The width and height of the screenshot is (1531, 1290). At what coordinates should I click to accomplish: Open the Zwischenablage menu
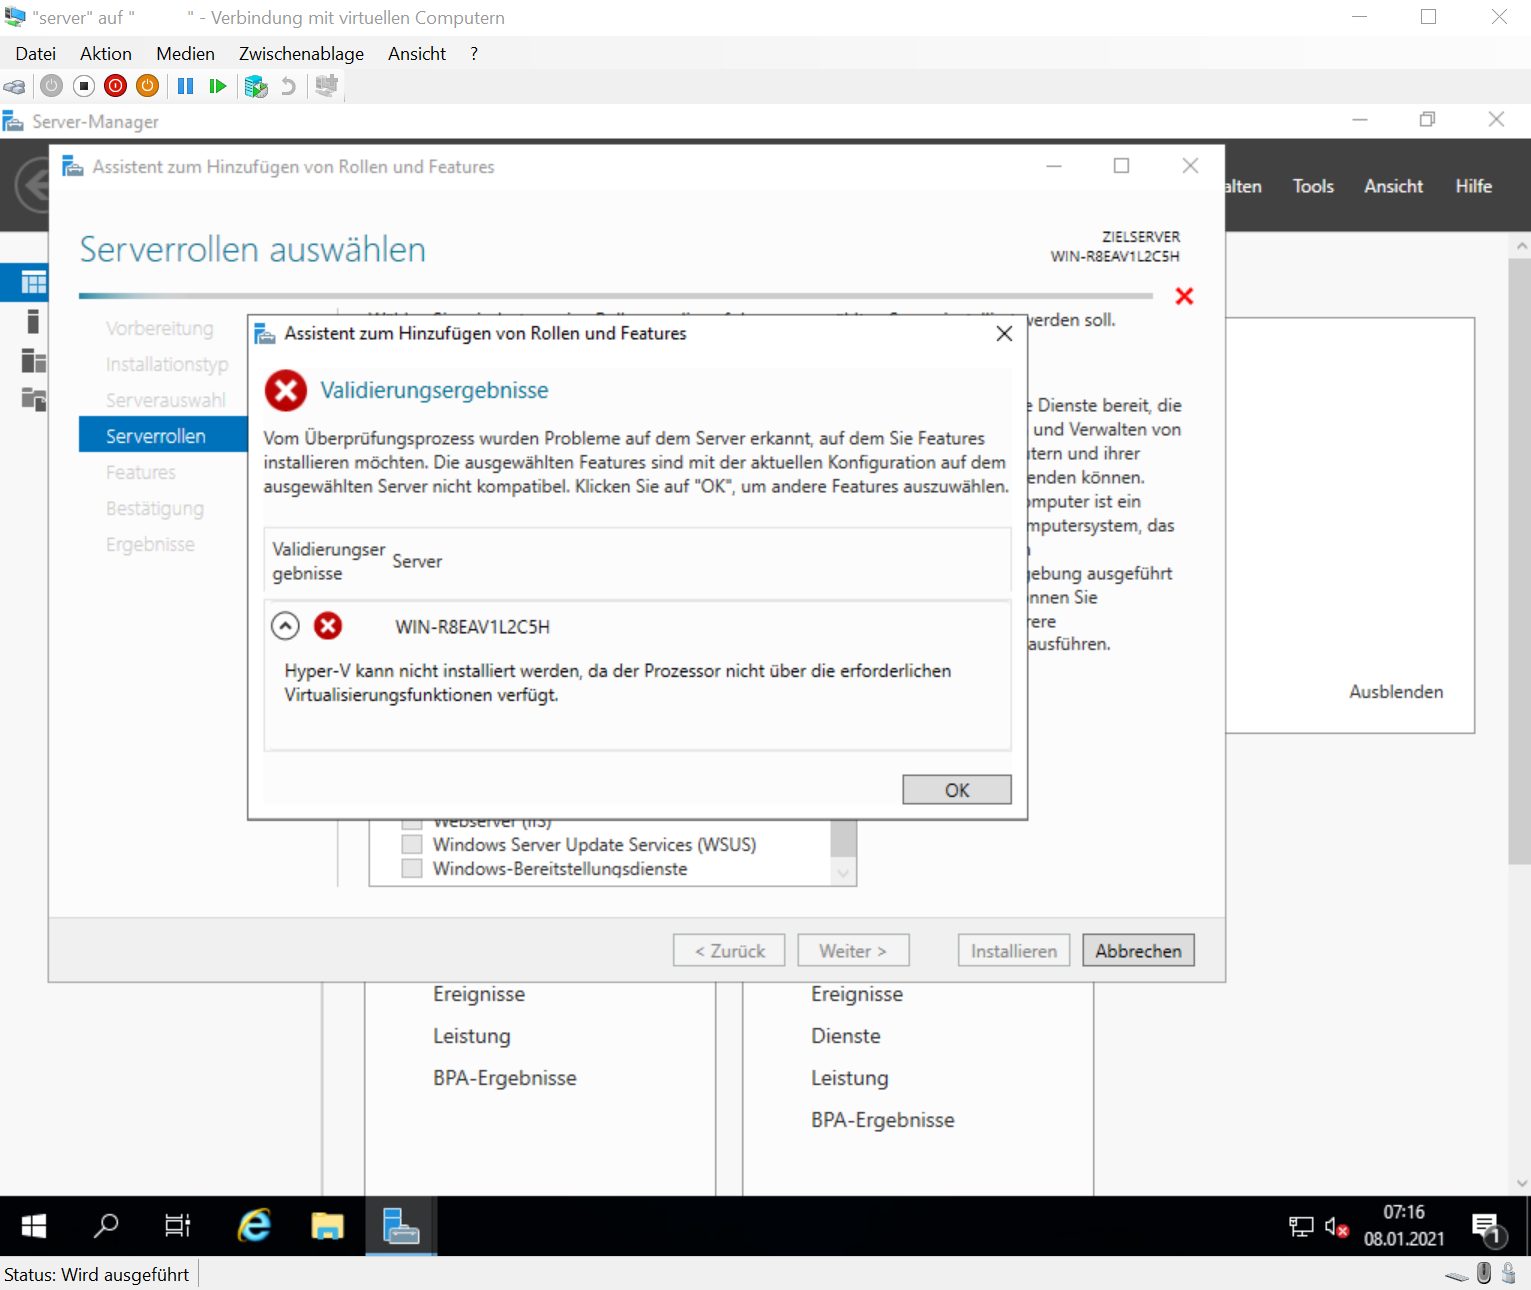tap(301, 54)
